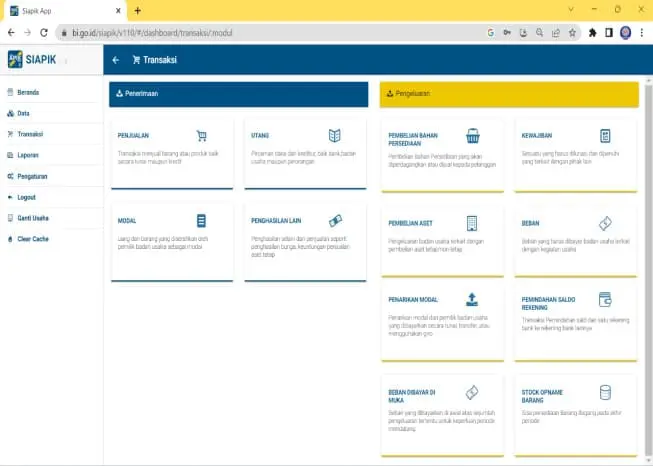Open the PEMINDAHAN SALDO REKENING card title
653x466 pixels.
coord(548,304)
